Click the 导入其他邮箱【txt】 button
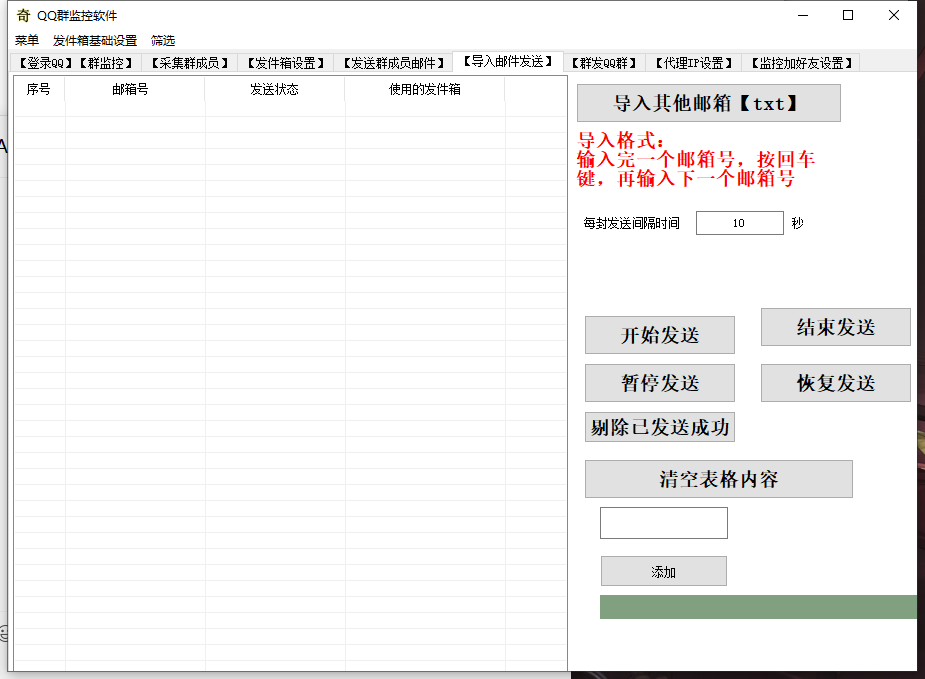This screenshot has width=925, height=679. click(708, 103)
